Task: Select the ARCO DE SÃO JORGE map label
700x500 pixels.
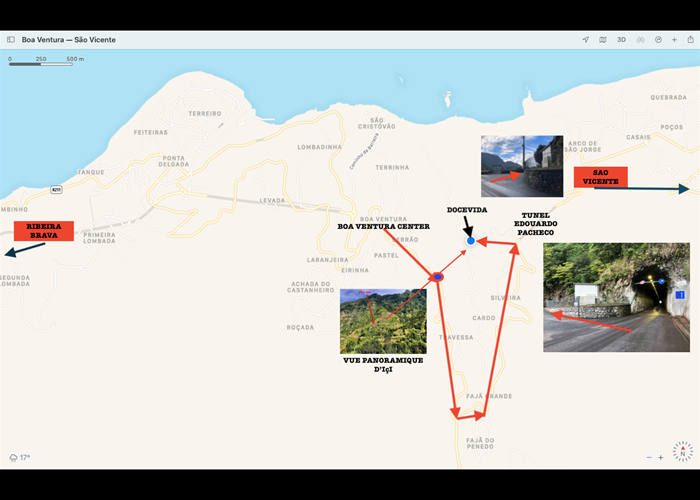Action: click(583, 146)
